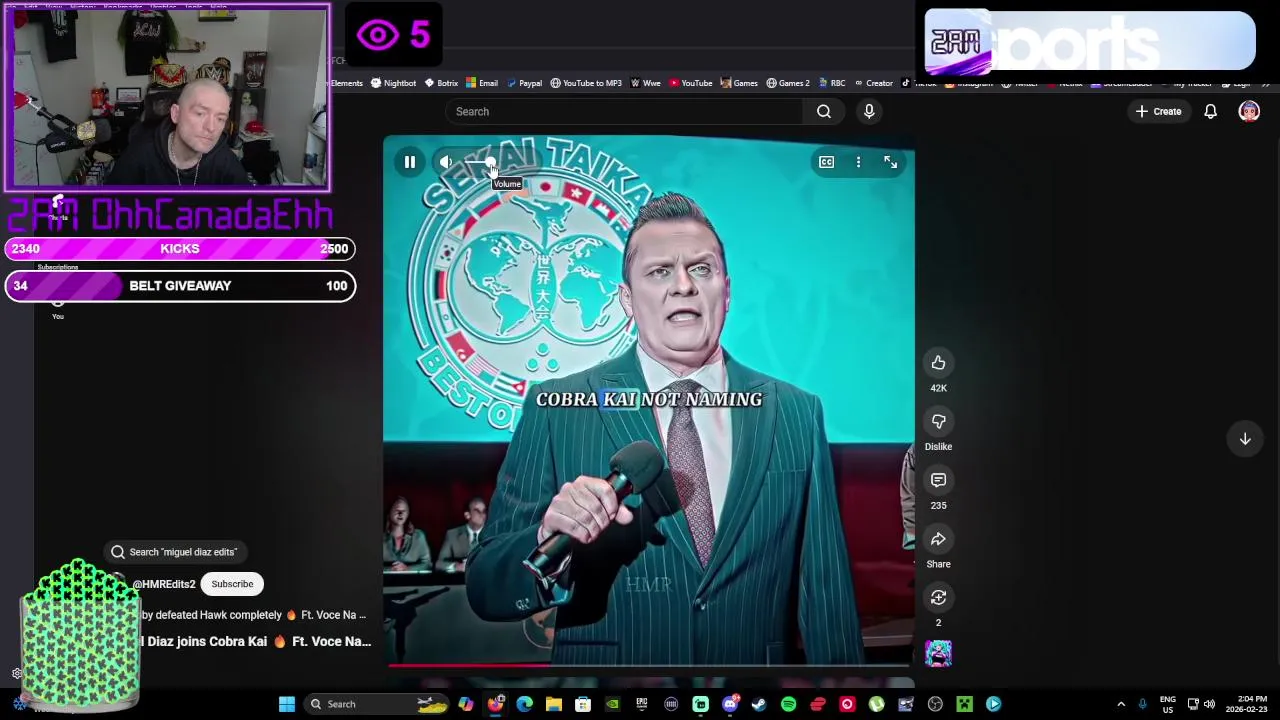Open the Windows Start menu
Screen dimensions: 1280x720
tap(287, 704)
